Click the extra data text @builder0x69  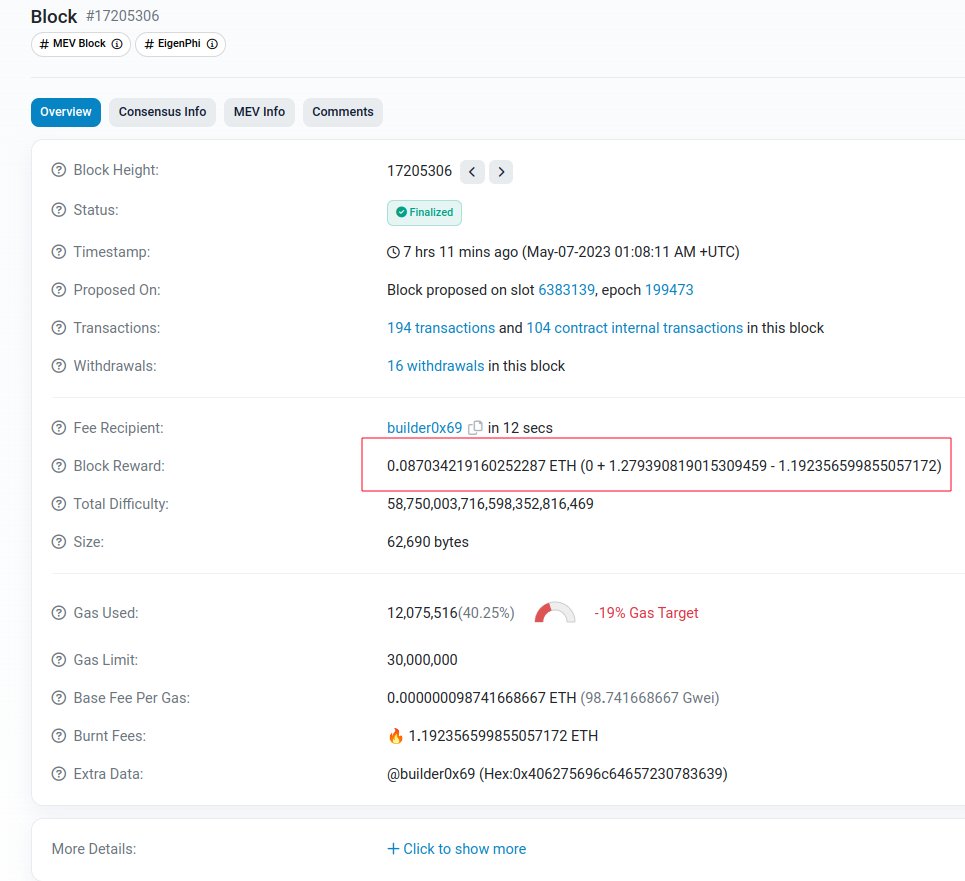(x=431, y=774)
